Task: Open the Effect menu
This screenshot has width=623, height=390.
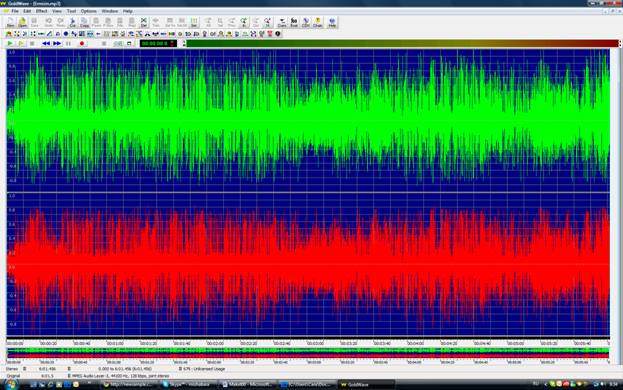Action: tap(41, 11)
